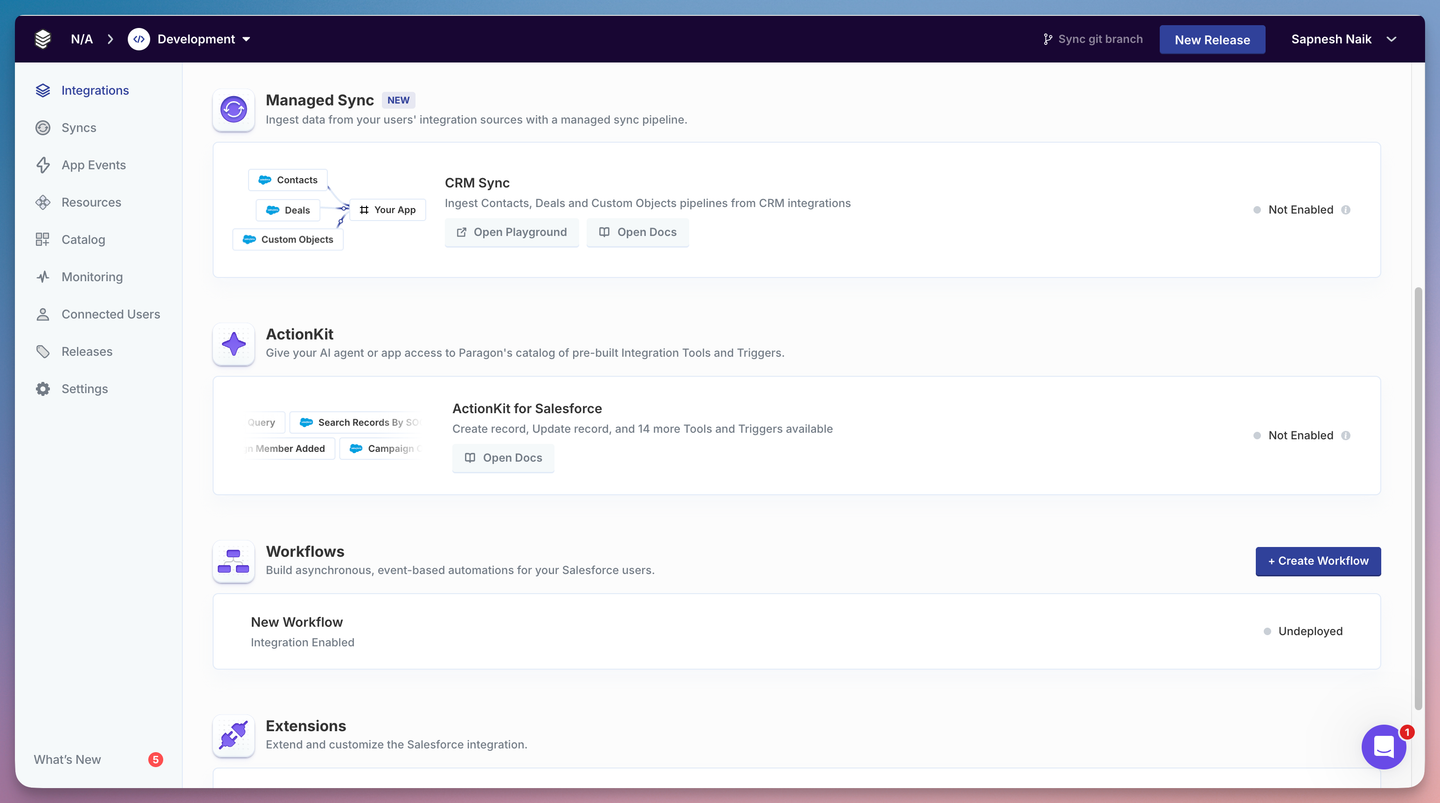Click the Sync git branch link
This screenshot has width=1440, height=803.
tap(1092, 39)
